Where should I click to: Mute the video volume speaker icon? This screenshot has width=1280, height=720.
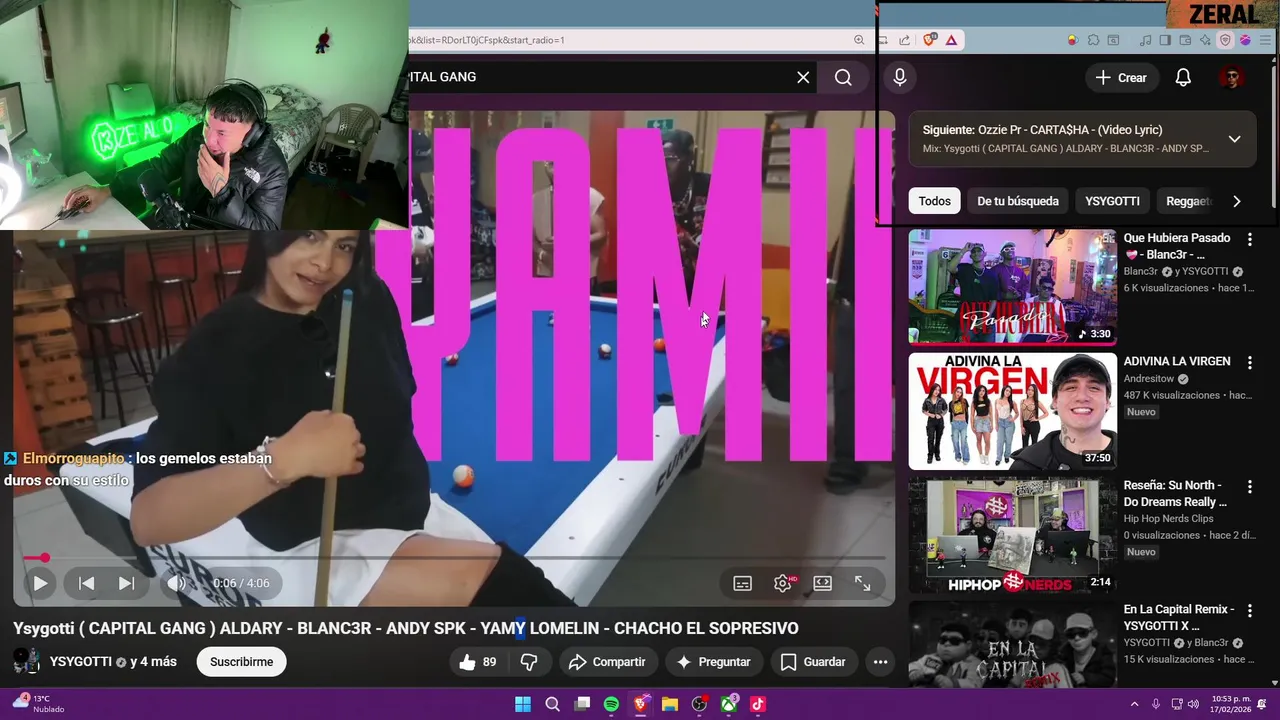coord(176,583)
